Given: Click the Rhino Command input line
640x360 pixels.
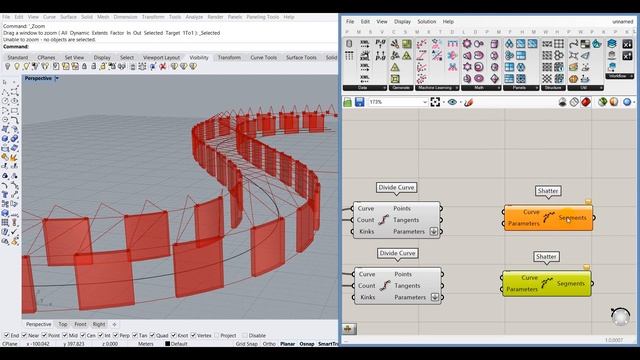Looking at the screenshot, I should pyautogui.click(x=169, y=47).
